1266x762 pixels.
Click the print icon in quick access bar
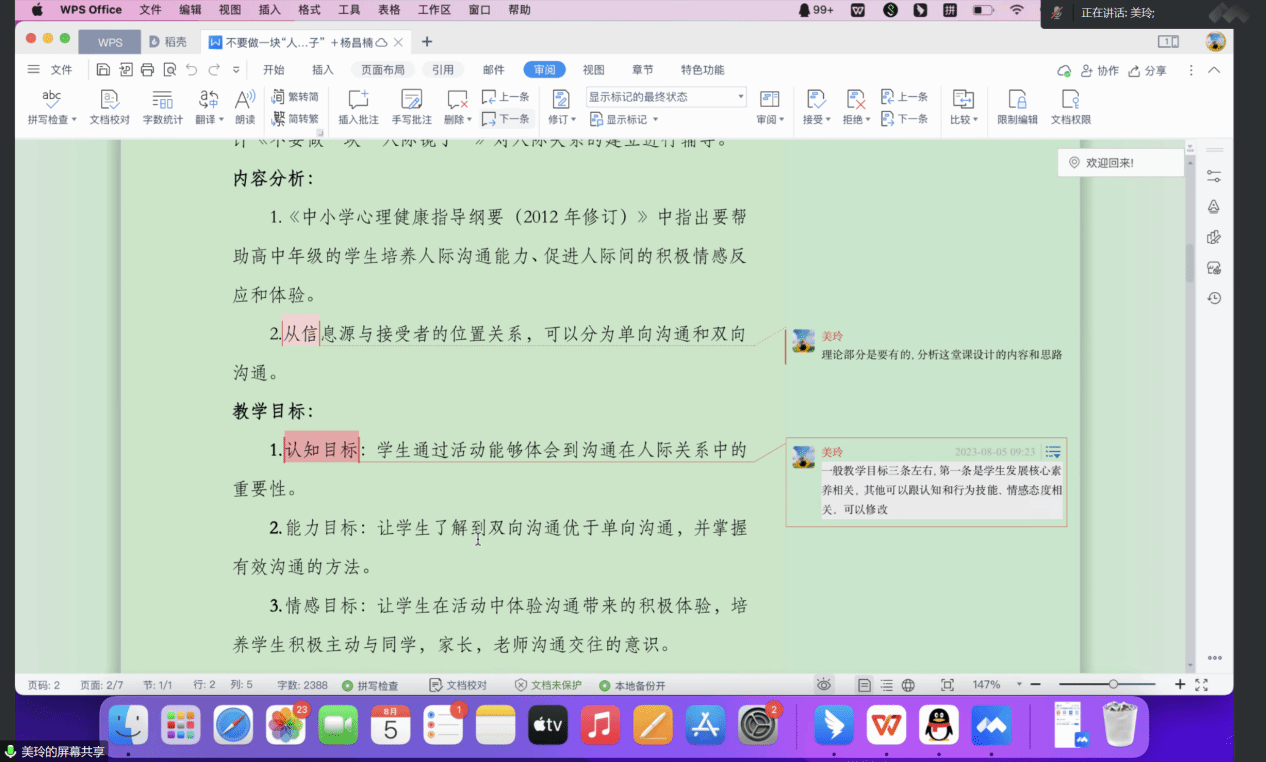click(x=148, y=70)
